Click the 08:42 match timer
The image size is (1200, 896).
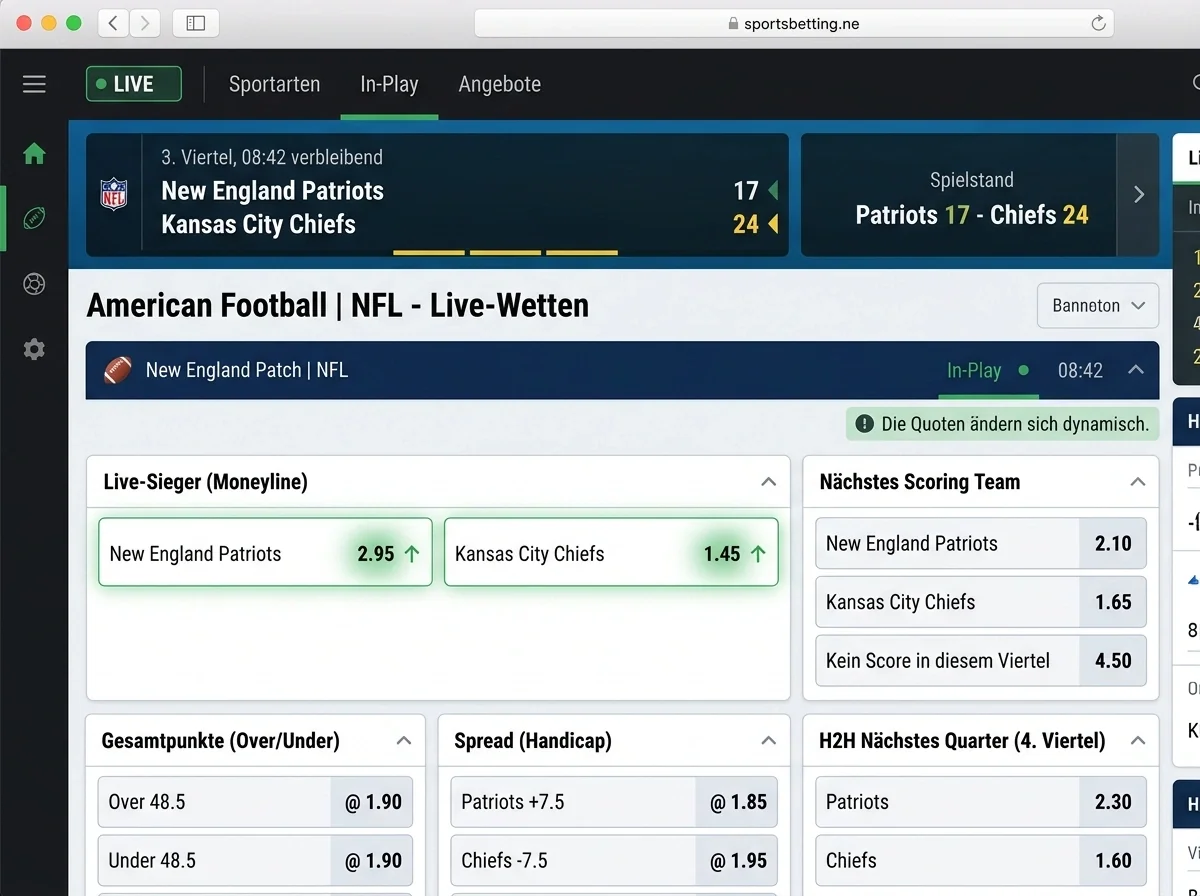click(1081, 371)
